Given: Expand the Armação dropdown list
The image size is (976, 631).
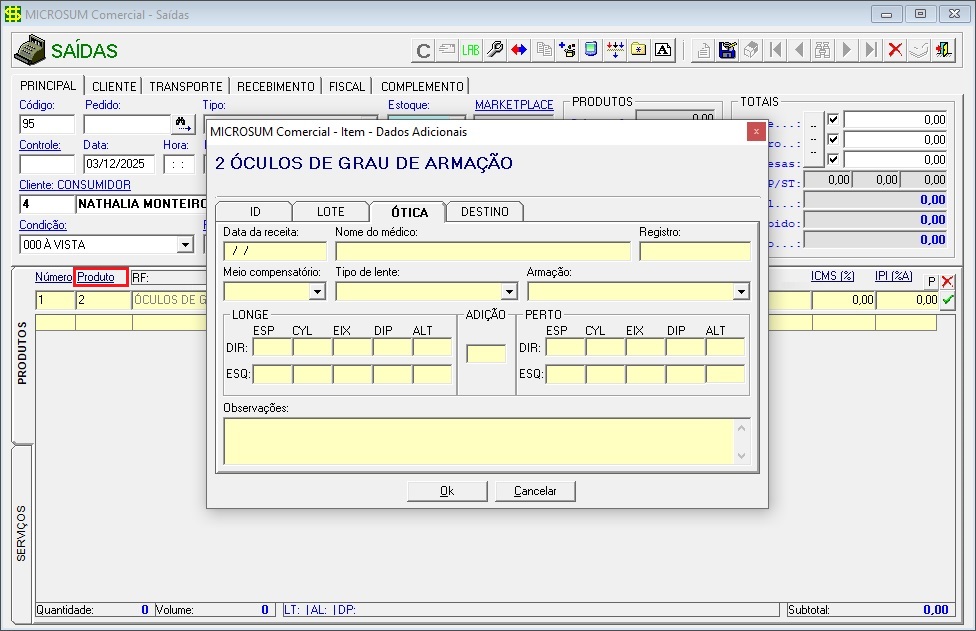Looking at the screenshot, I should coord(741,292).
